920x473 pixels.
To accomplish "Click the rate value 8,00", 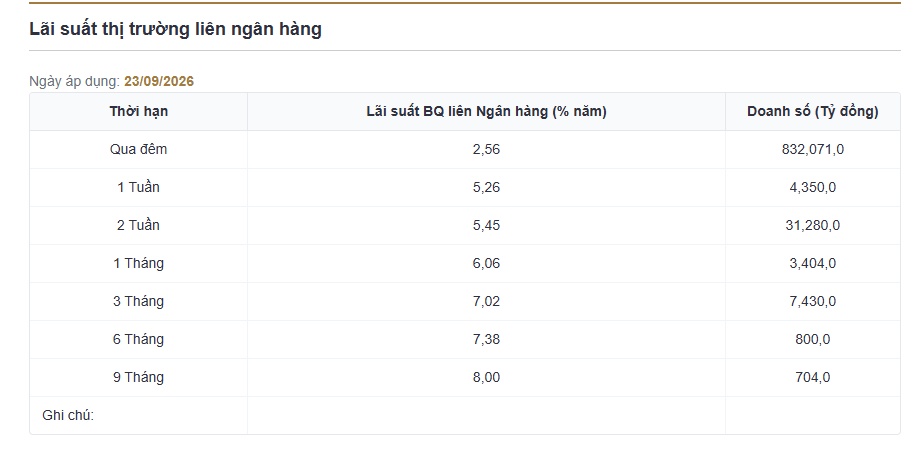I will [x=486, y=377].
